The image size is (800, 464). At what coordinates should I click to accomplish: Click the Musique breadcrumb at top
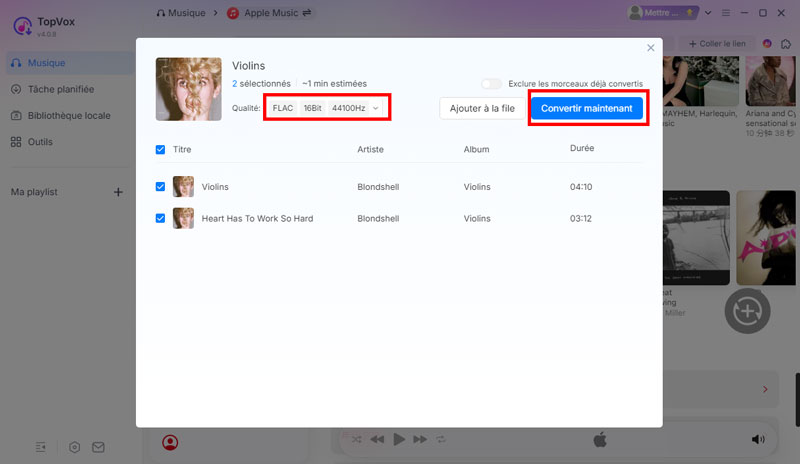[x=181, y=13]
